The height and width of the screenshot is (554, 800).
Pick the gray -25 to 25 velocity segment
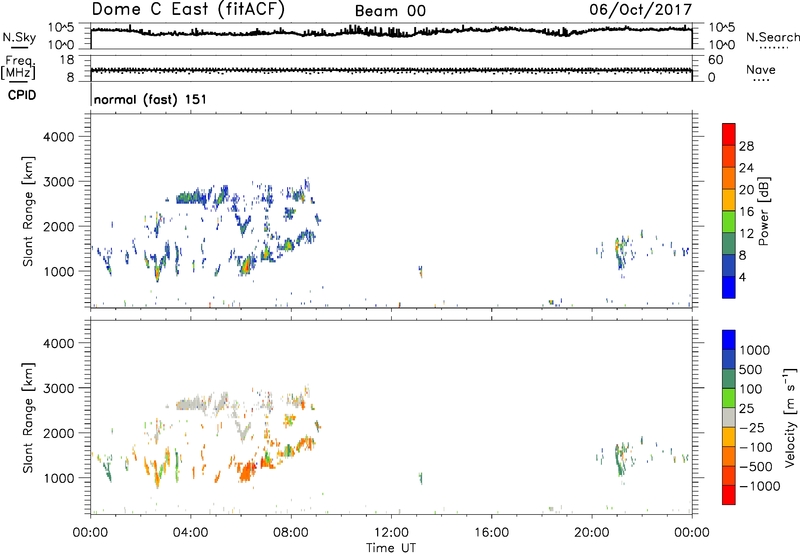pyautogui.click(x=729, y=417)
